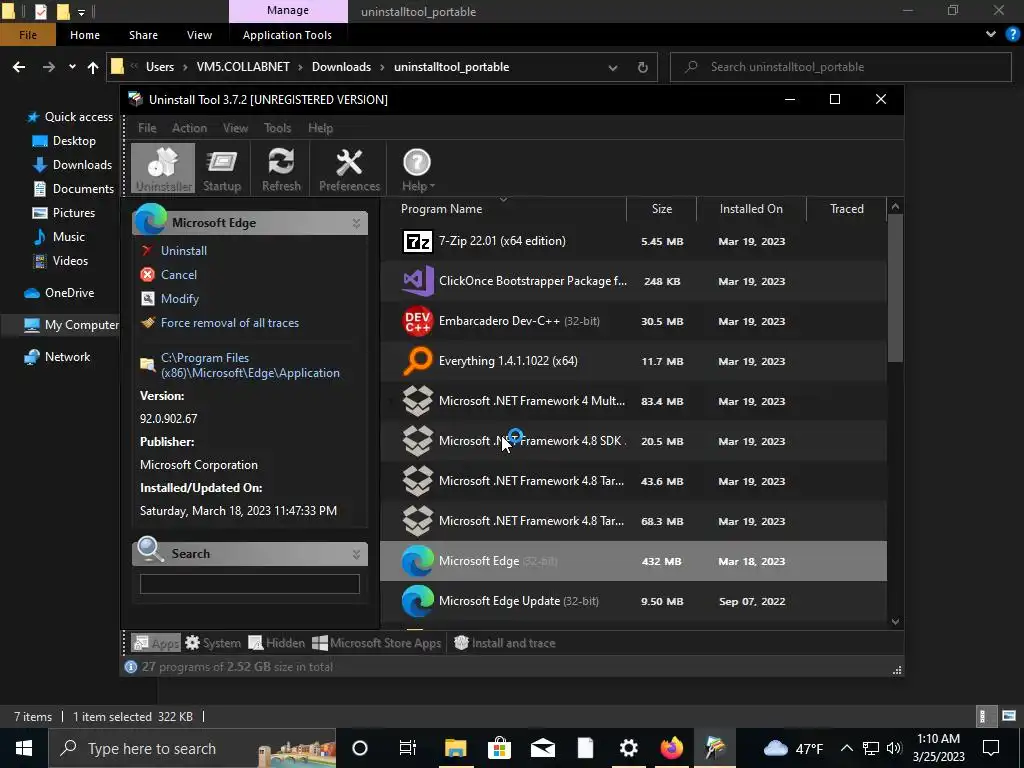Viewport: 1024px width, 768px height.
Task: Refresh the Explorer folder view
Action: pyautogui.click(x=643, y=67)
